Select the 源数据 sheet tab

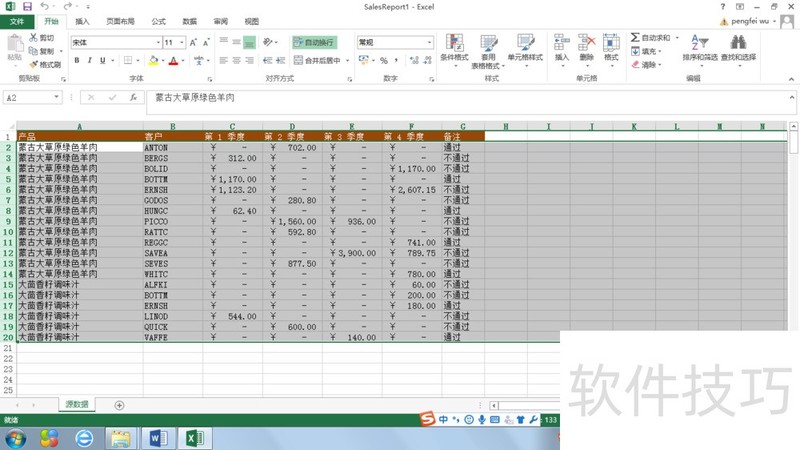point(77,405)
